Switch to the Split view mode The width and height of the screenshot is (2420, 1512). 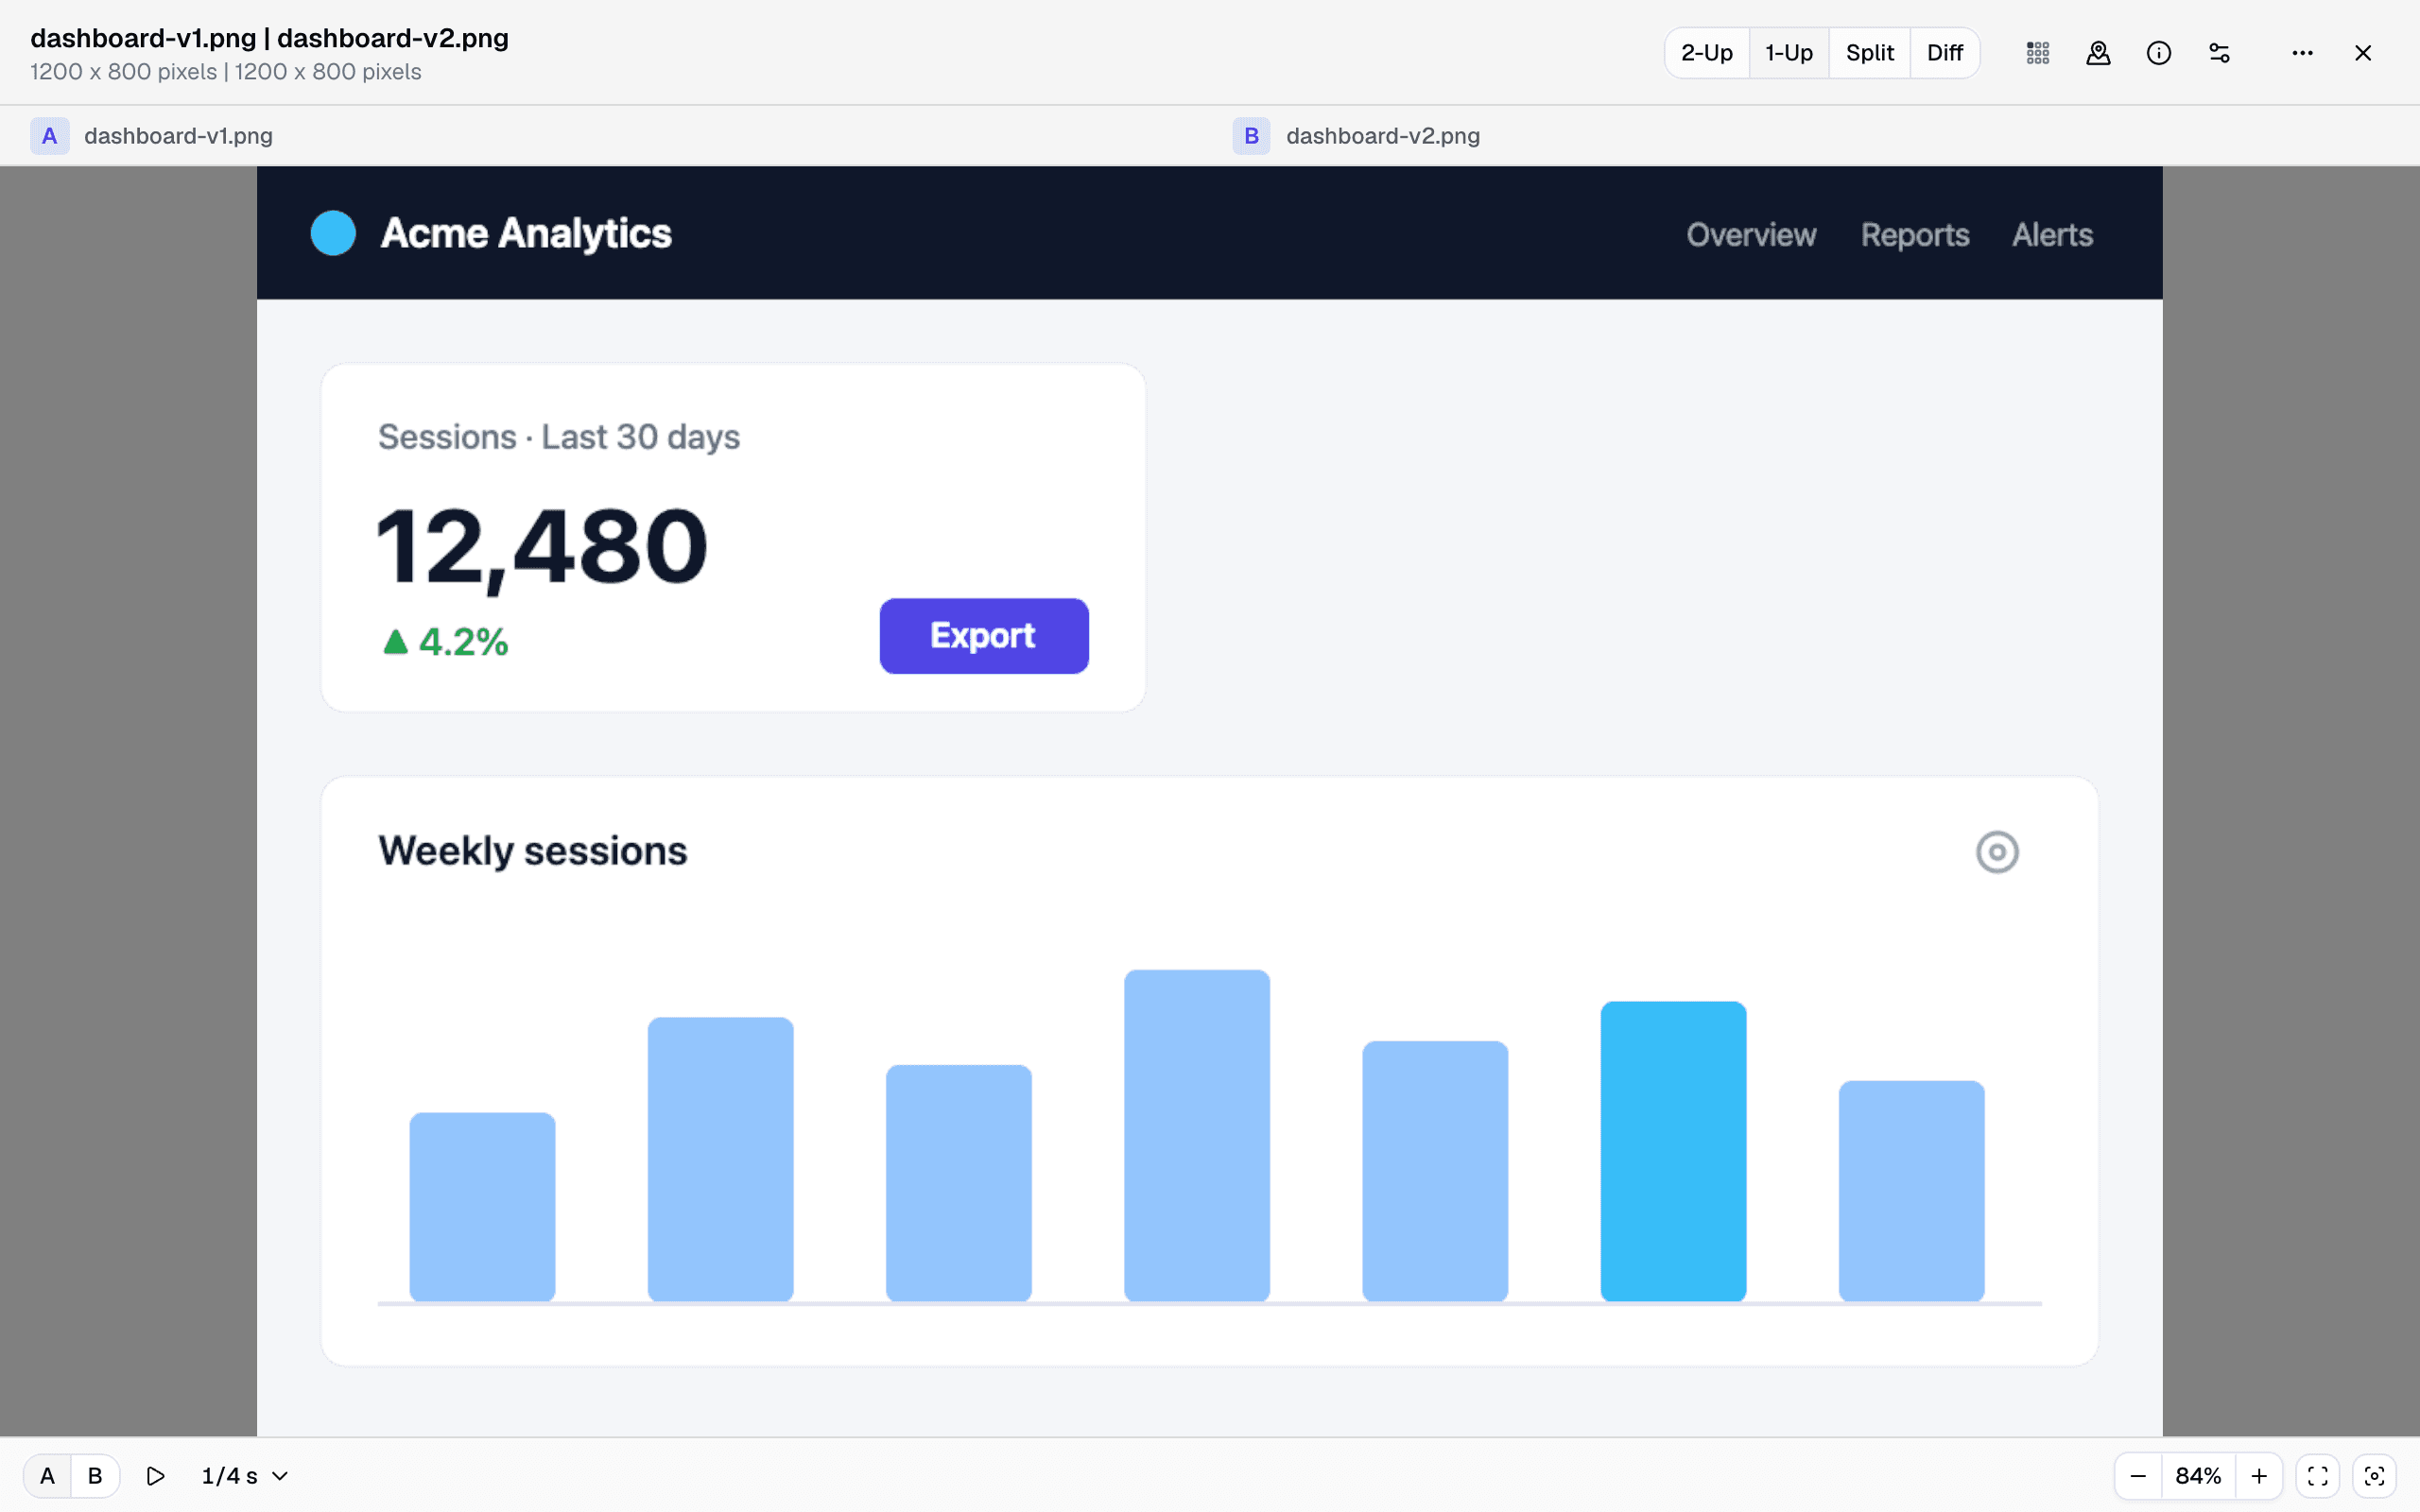pyautogui.click(x=1869, y=53)
